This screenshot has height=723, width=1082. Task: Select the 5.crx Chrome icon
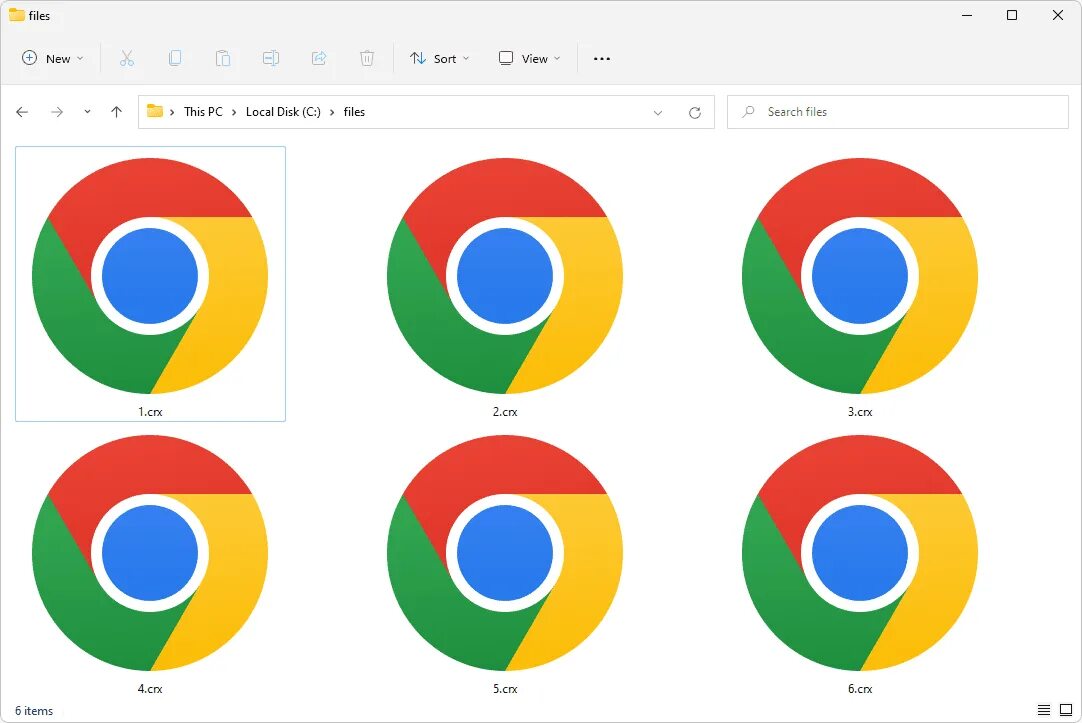505,553
